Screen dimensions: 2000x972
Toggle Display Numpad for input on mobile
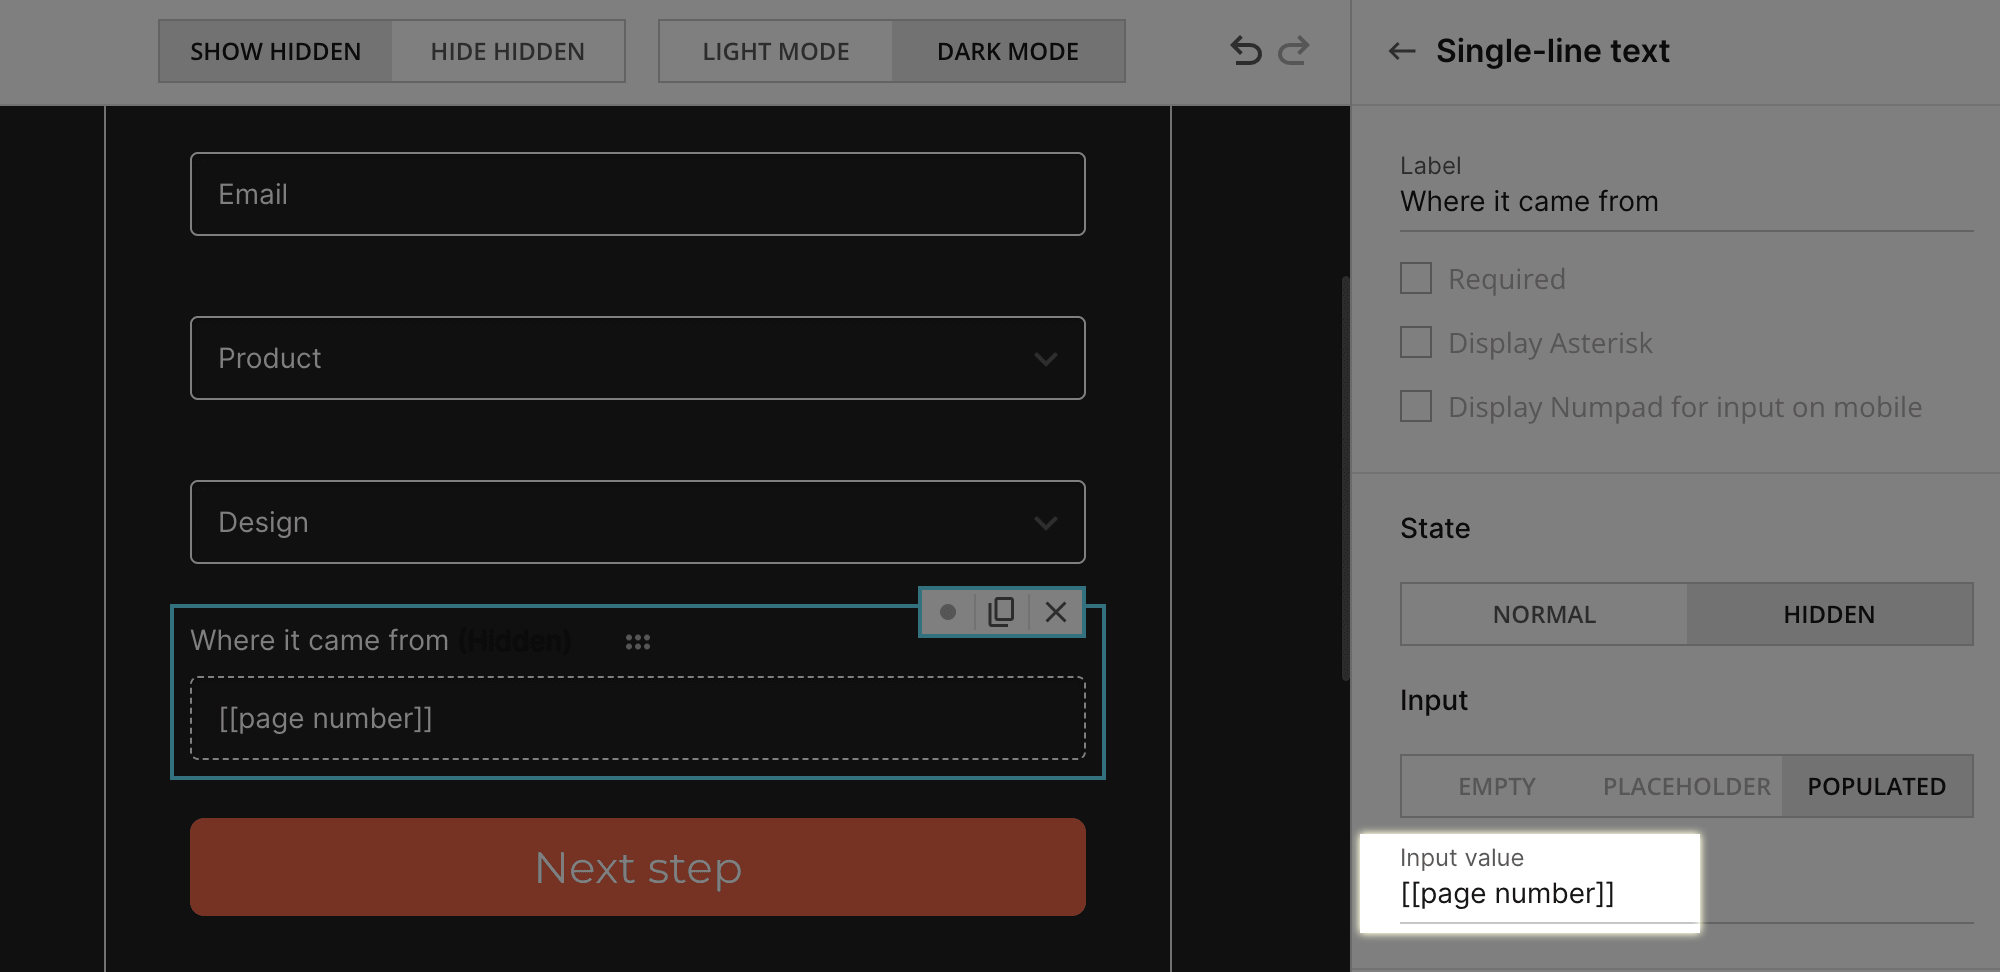point(1416,406)
